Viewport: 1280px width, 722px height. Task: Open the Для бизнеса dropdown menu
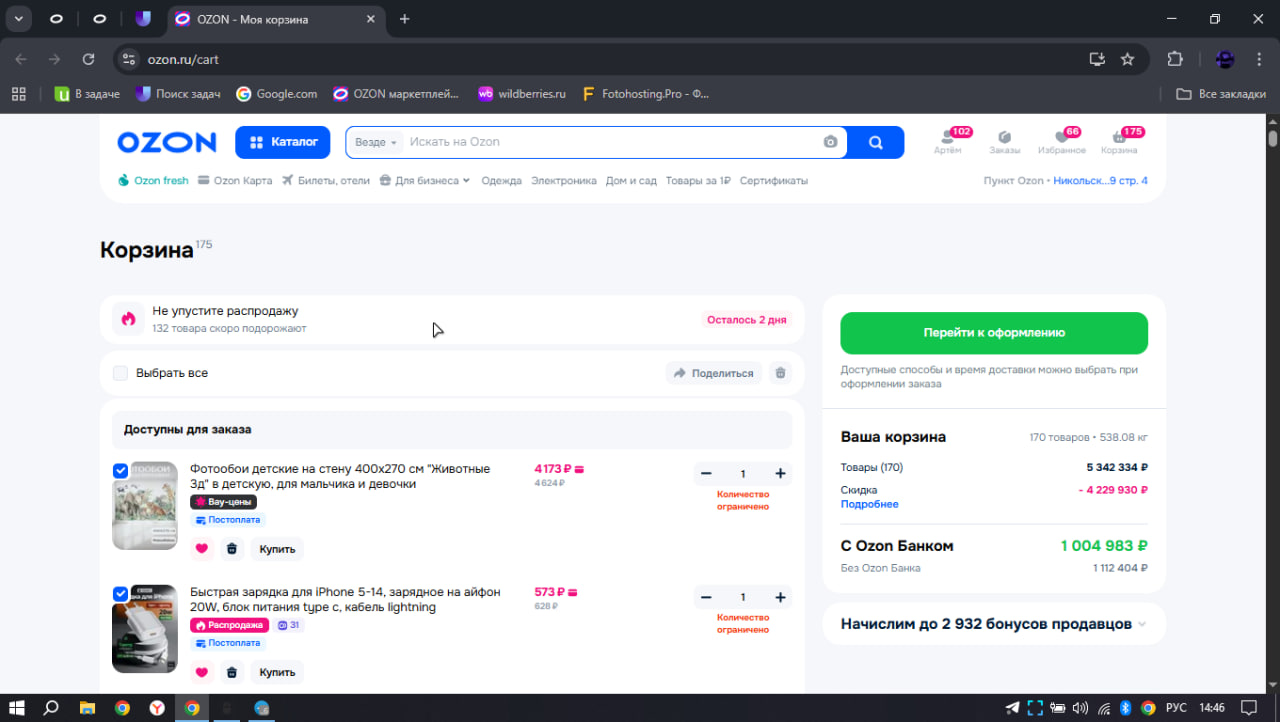tap(425, 181)
